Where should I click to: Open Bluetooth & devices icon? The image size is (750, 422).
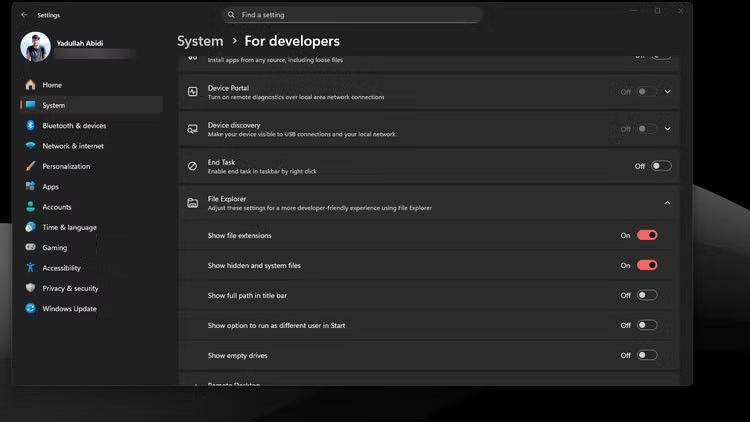coord(31,126)
